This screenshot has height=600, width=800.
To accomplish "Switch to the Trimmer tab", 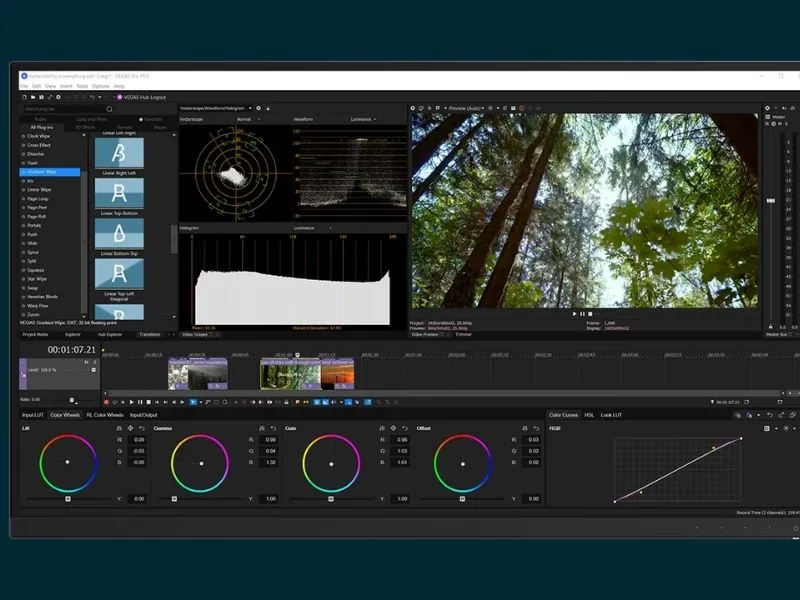I will click(x=463, y=335).
